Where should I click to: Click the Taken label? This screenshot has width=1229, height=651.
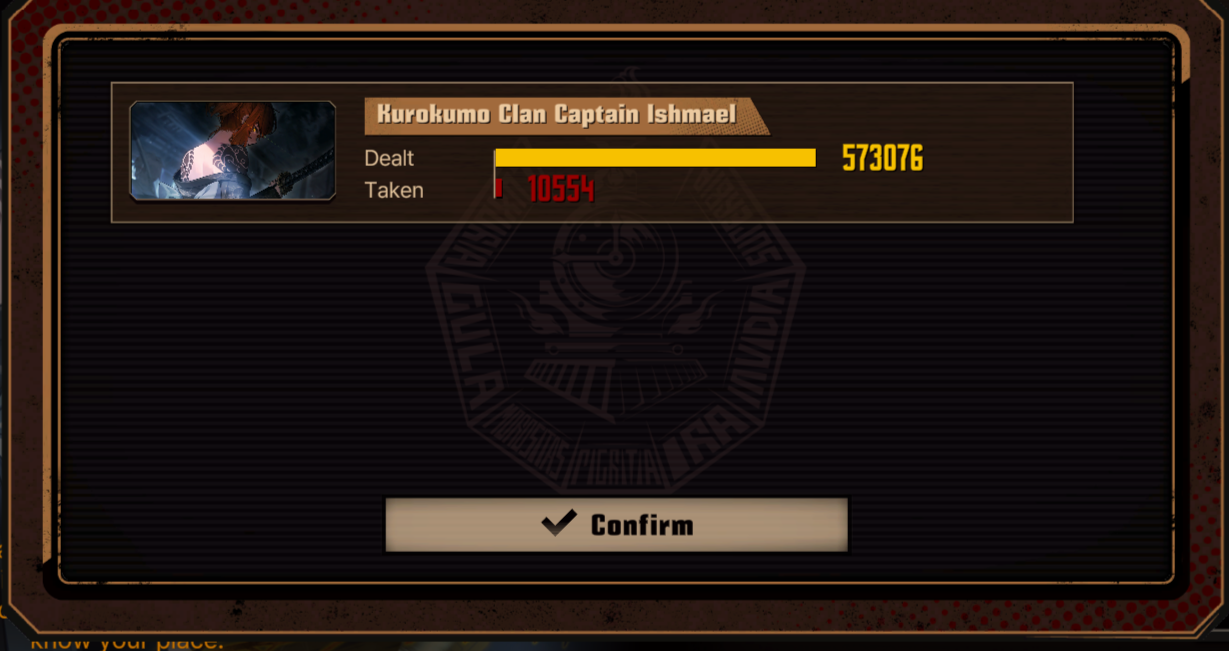pyautogui.click(x=394, y=190)
